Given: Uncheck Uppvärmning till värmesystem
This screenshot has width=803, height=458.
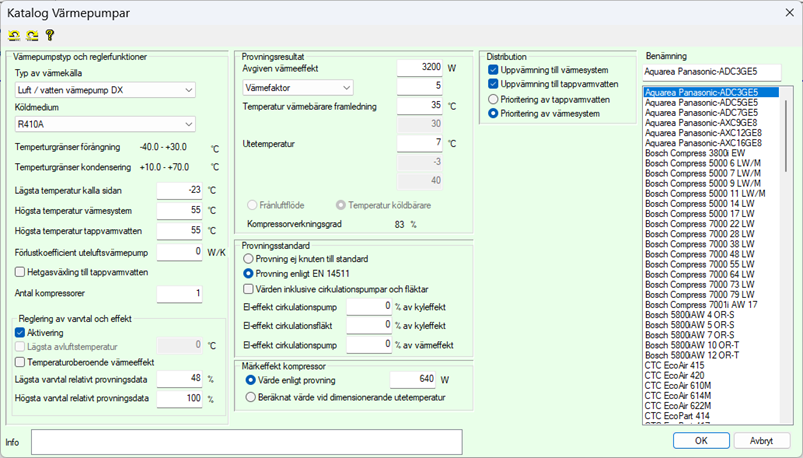Looking at the screenshot, I should tap(493, 71).
